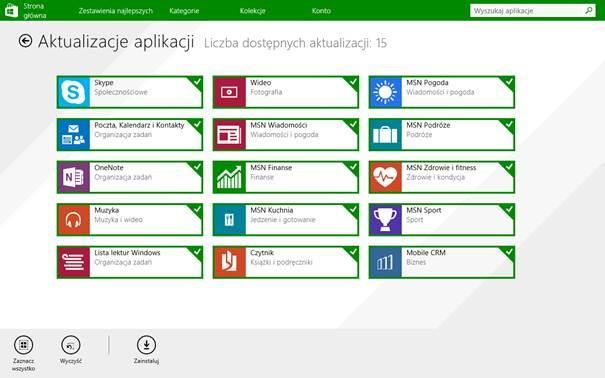Click the Poczta, Kalendarz i Kontakty icon
The image size is (605, 378).
click(74, 135)
